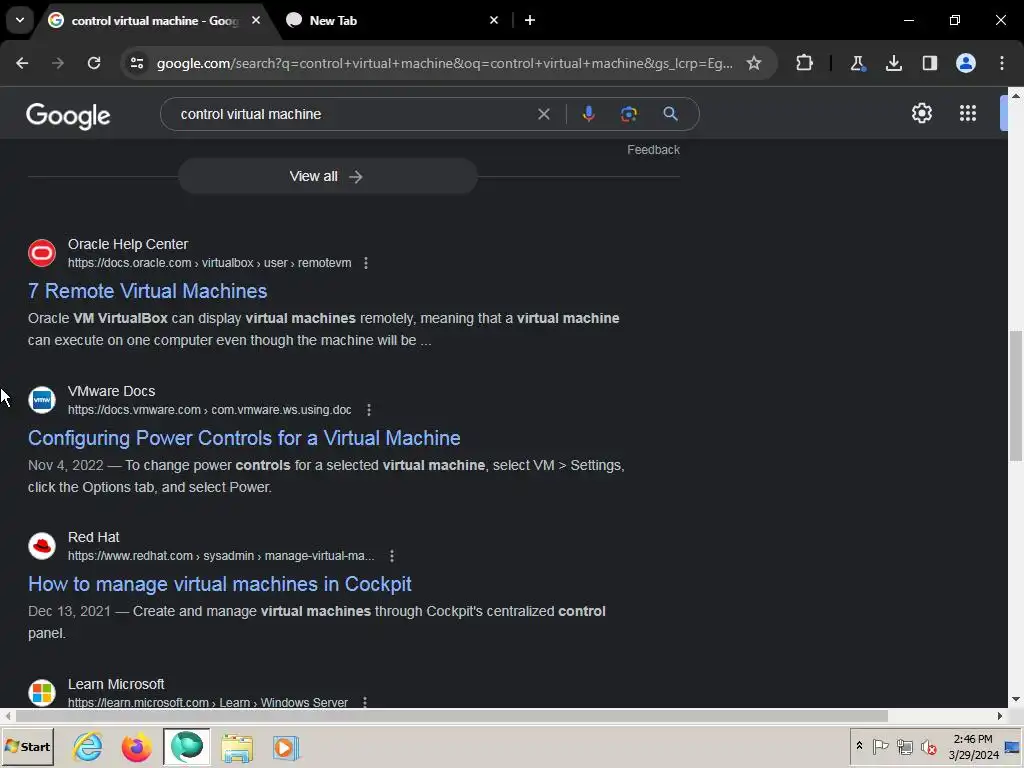Switch to the control virtual machine tab
Viewport: 1024px width, 768px height.
[x=155, y=21]
